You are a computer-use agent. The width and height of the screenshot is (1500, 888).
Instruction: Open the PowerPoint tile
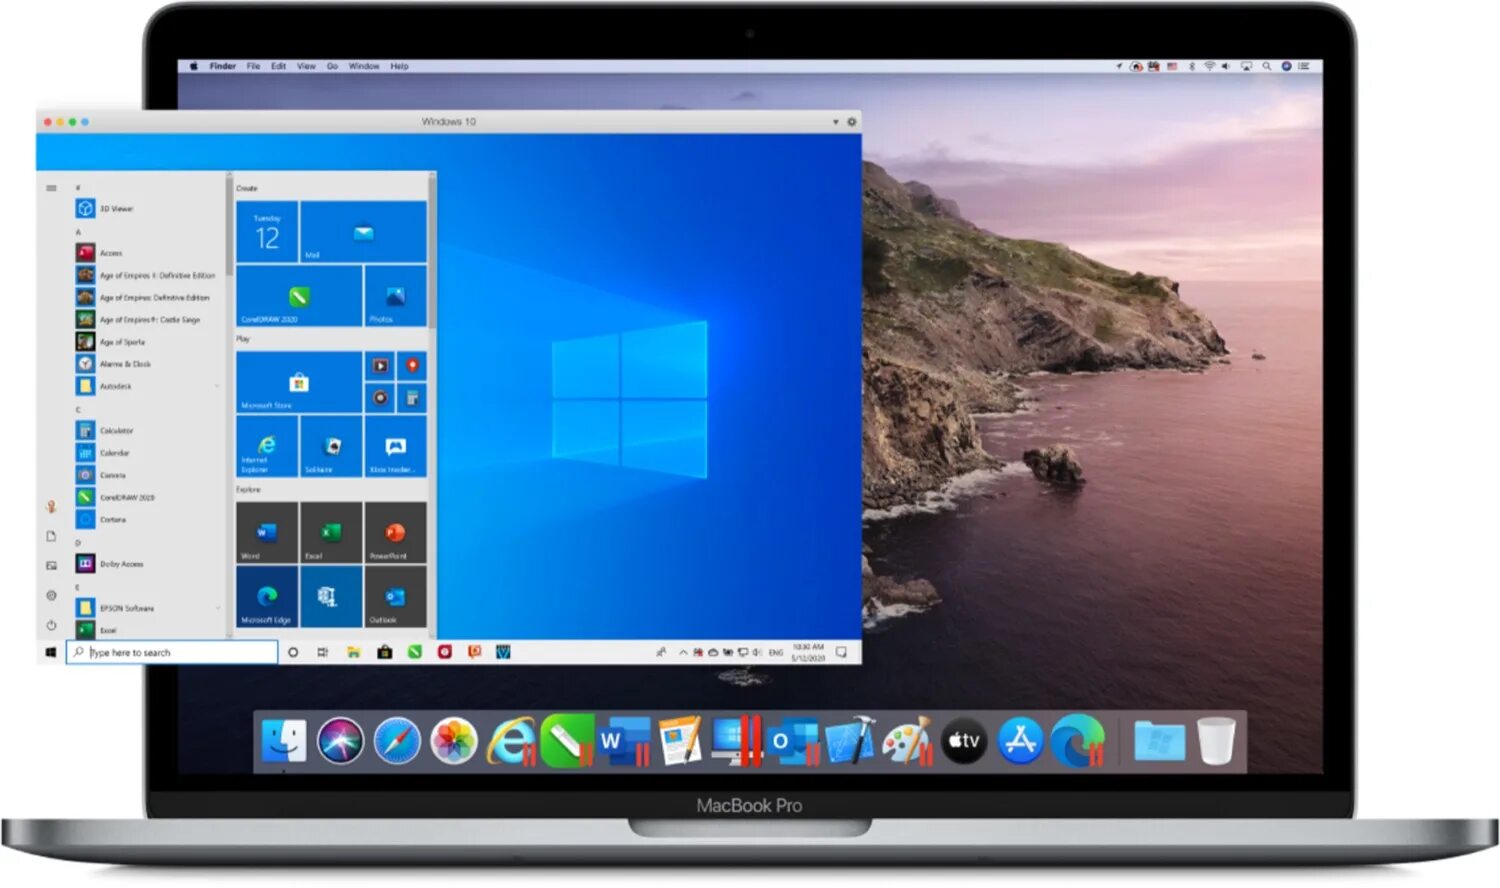click(x=395, y=532)
